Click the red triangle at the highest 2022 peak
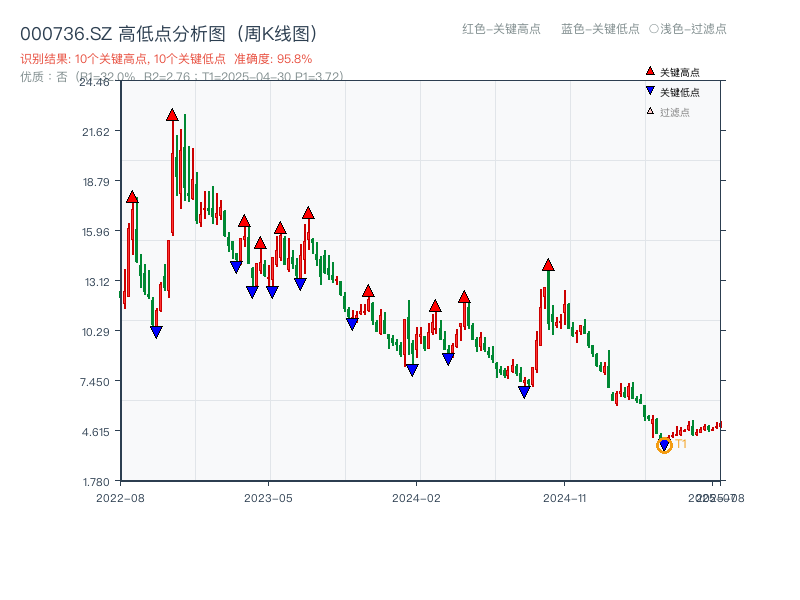The width and height of the screenshot is (800, 600). tap(172, 113)
